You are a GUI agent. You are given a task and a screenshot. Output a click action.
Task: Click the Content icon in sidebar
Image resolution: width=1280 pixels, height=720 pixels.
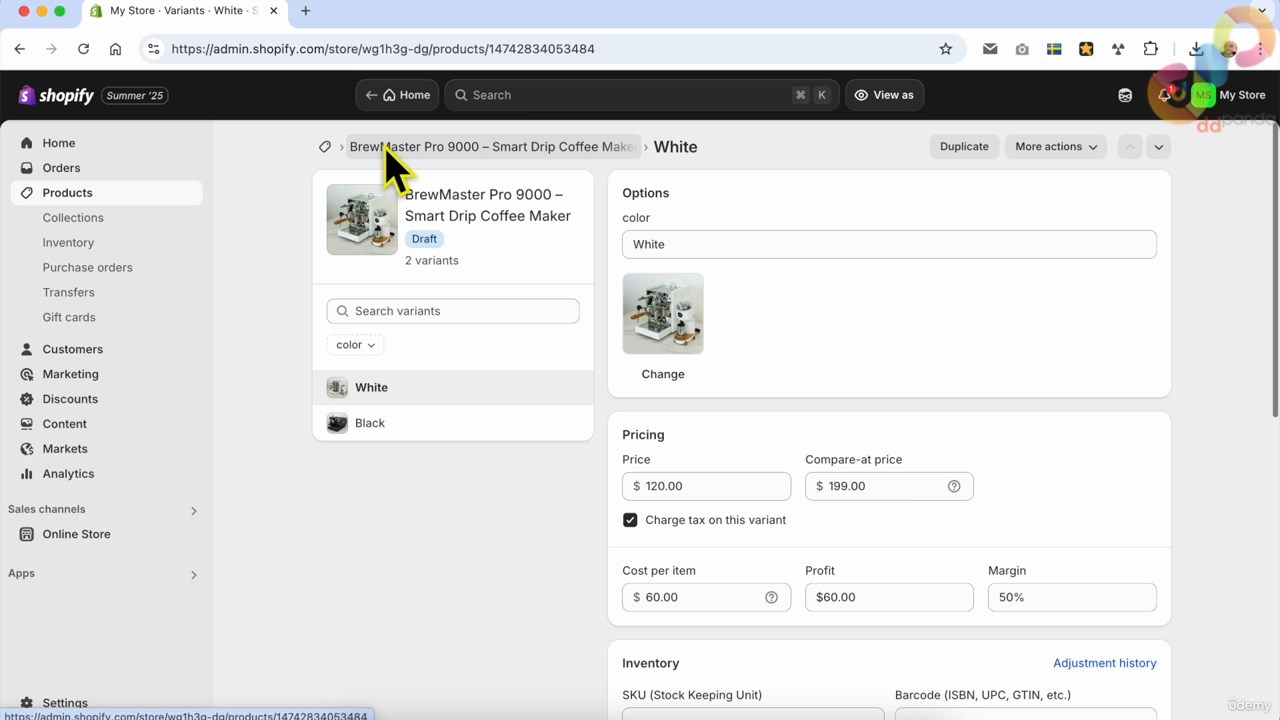point(27,424)
